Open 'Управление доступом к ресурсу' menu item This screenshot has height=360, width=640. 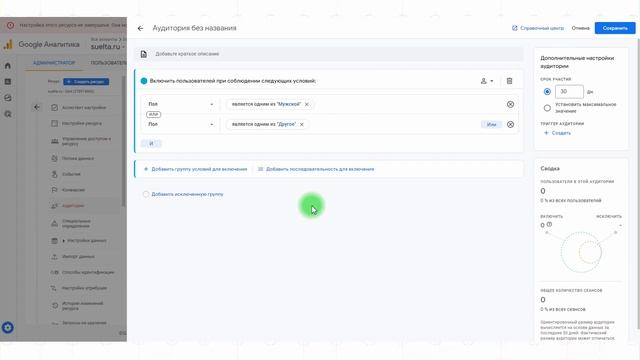(86, 141)
